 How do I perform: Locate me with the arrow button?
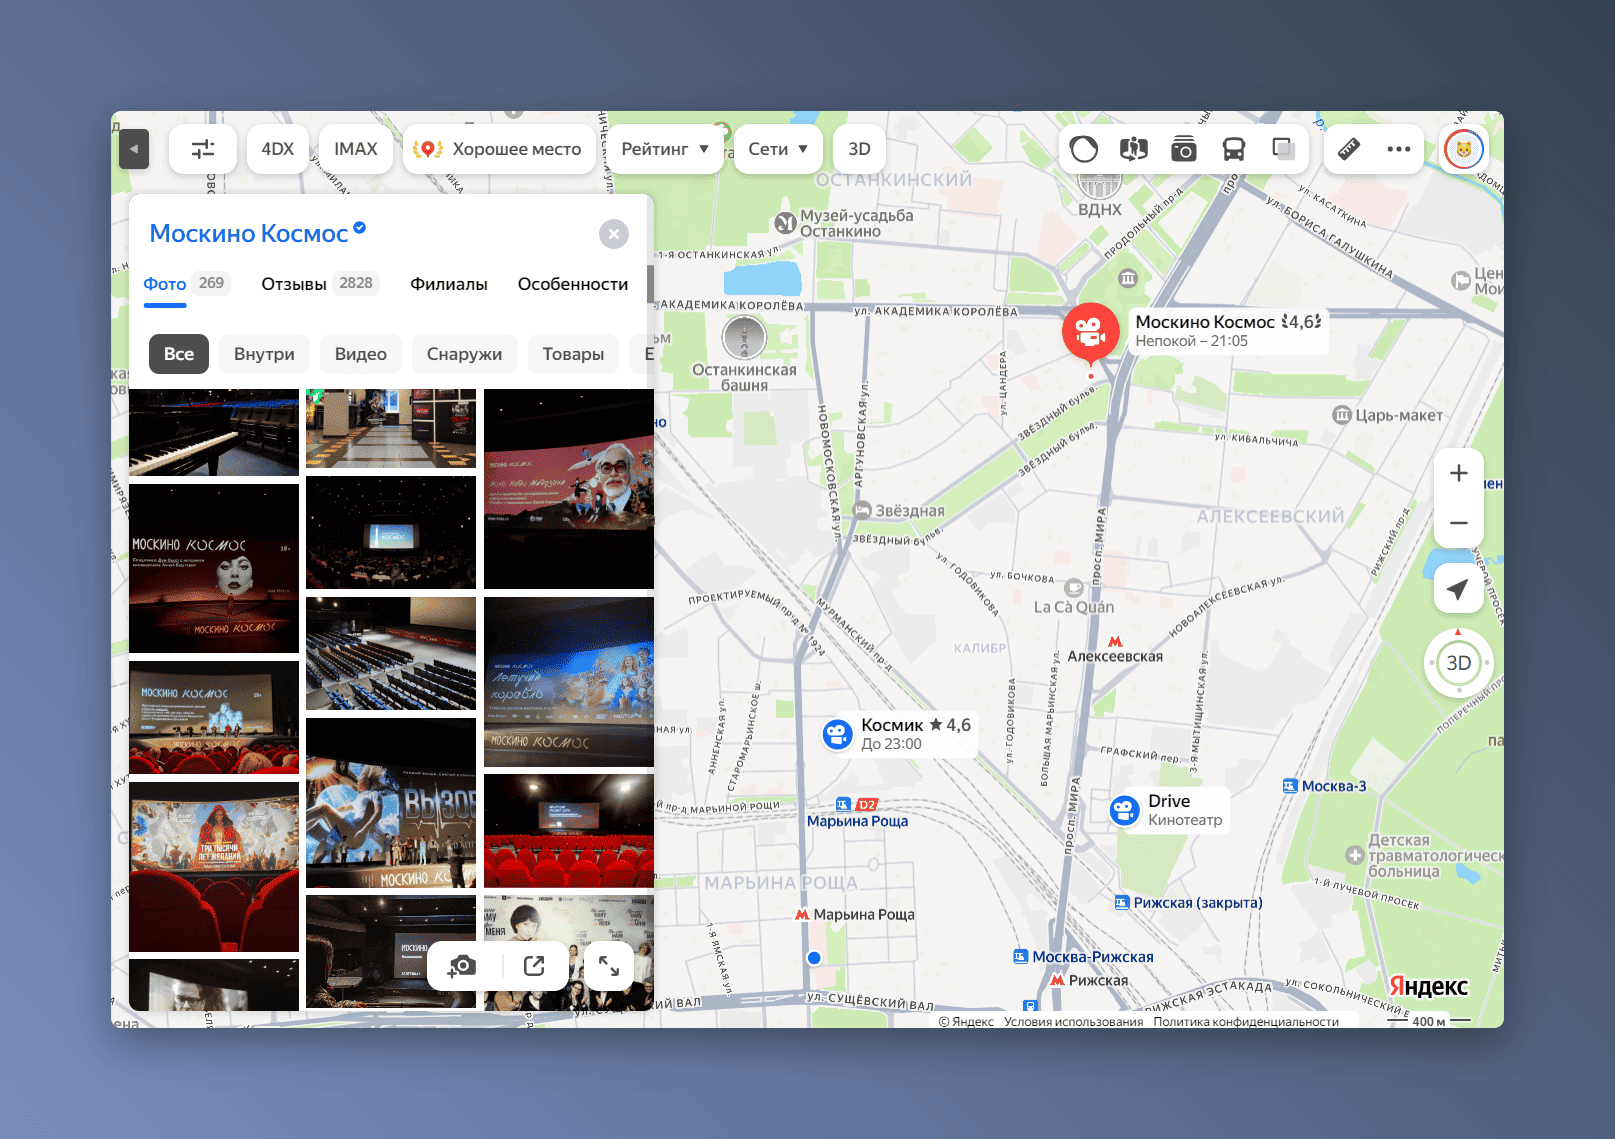click(x=1458, y=589)
